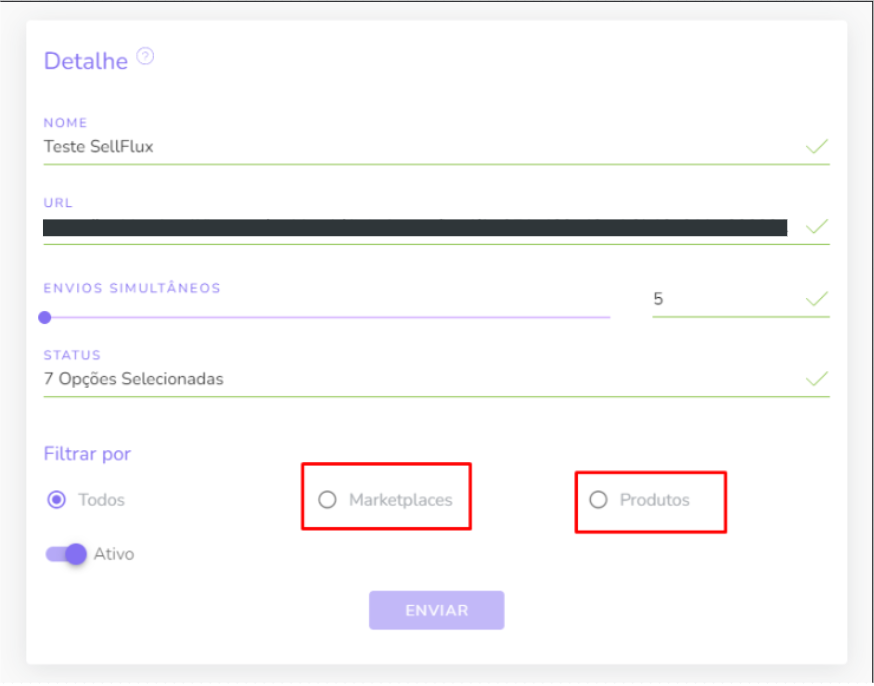874x686 pixels.
Task: Click the help icon beside Detalhe
Action: tap(145, 56)
